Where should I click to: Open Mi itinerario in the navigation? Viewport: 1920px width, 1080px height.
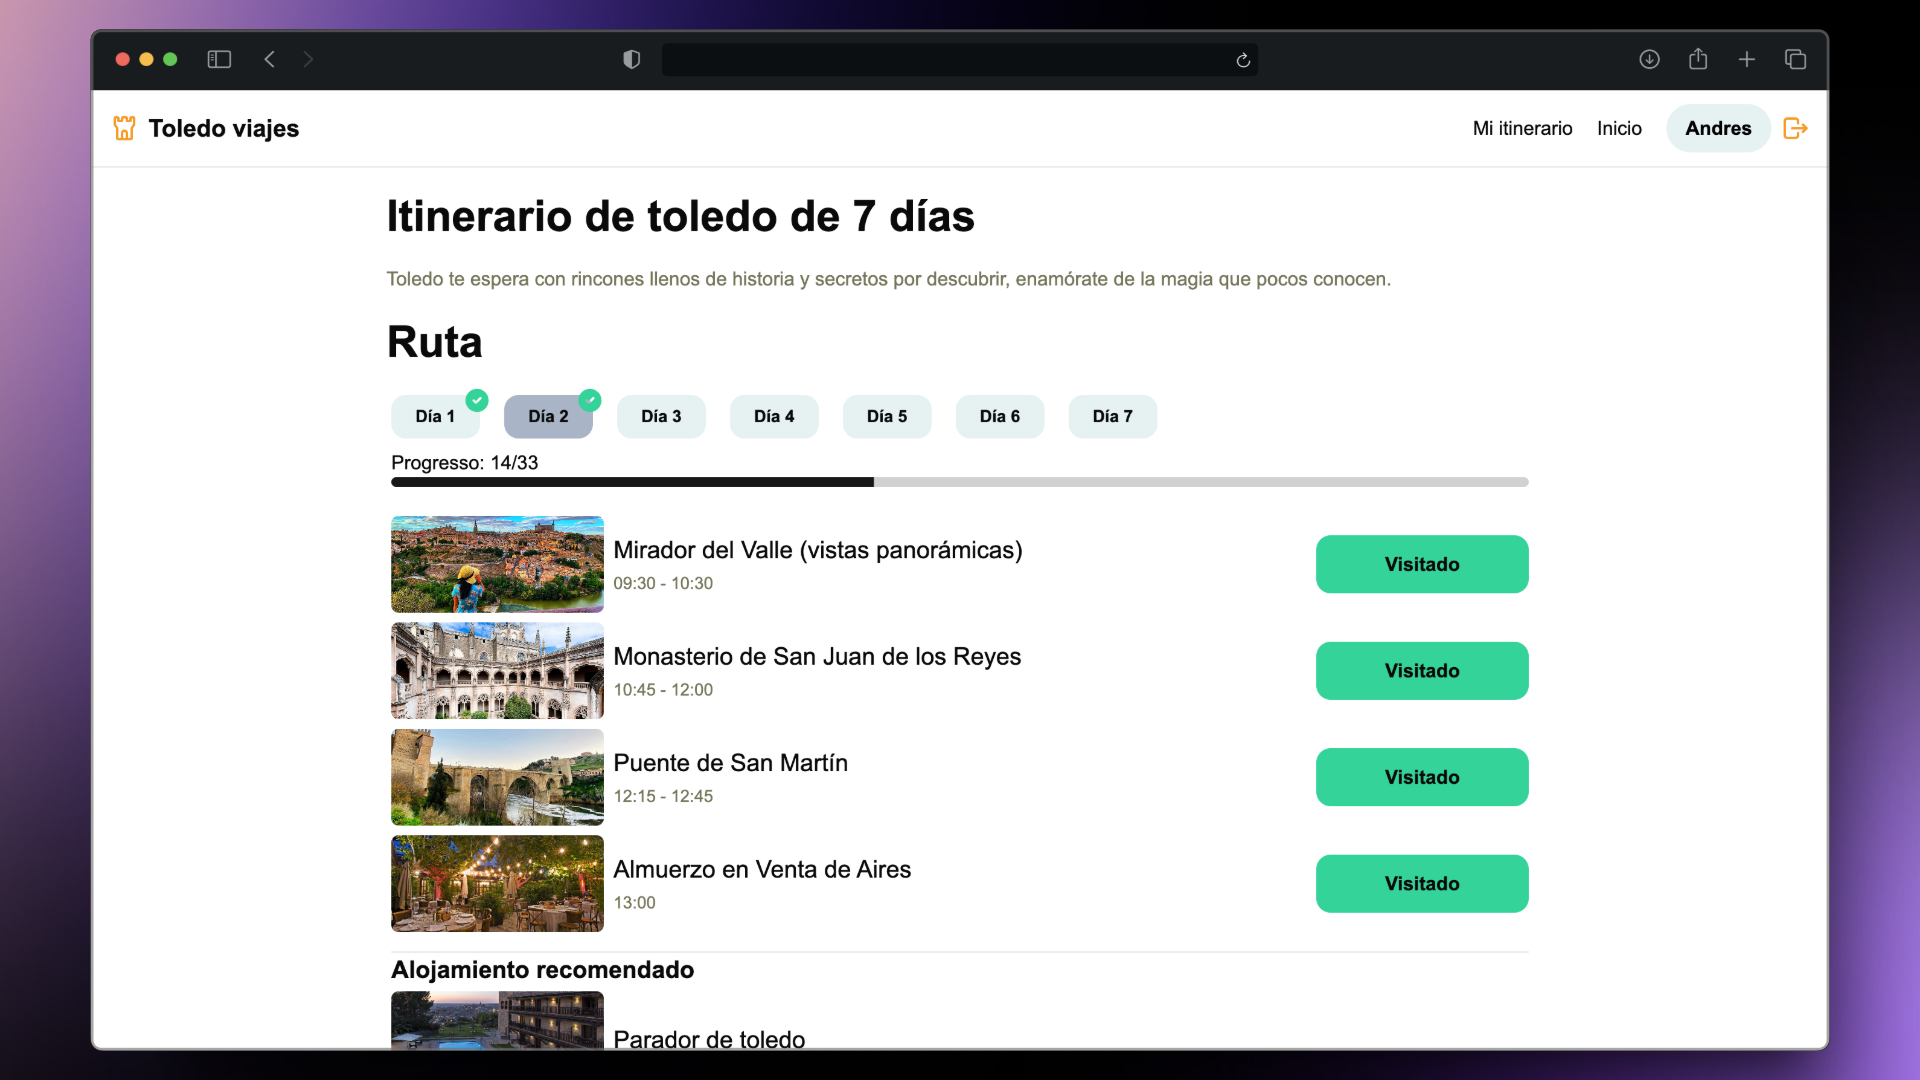(1522, 128)
